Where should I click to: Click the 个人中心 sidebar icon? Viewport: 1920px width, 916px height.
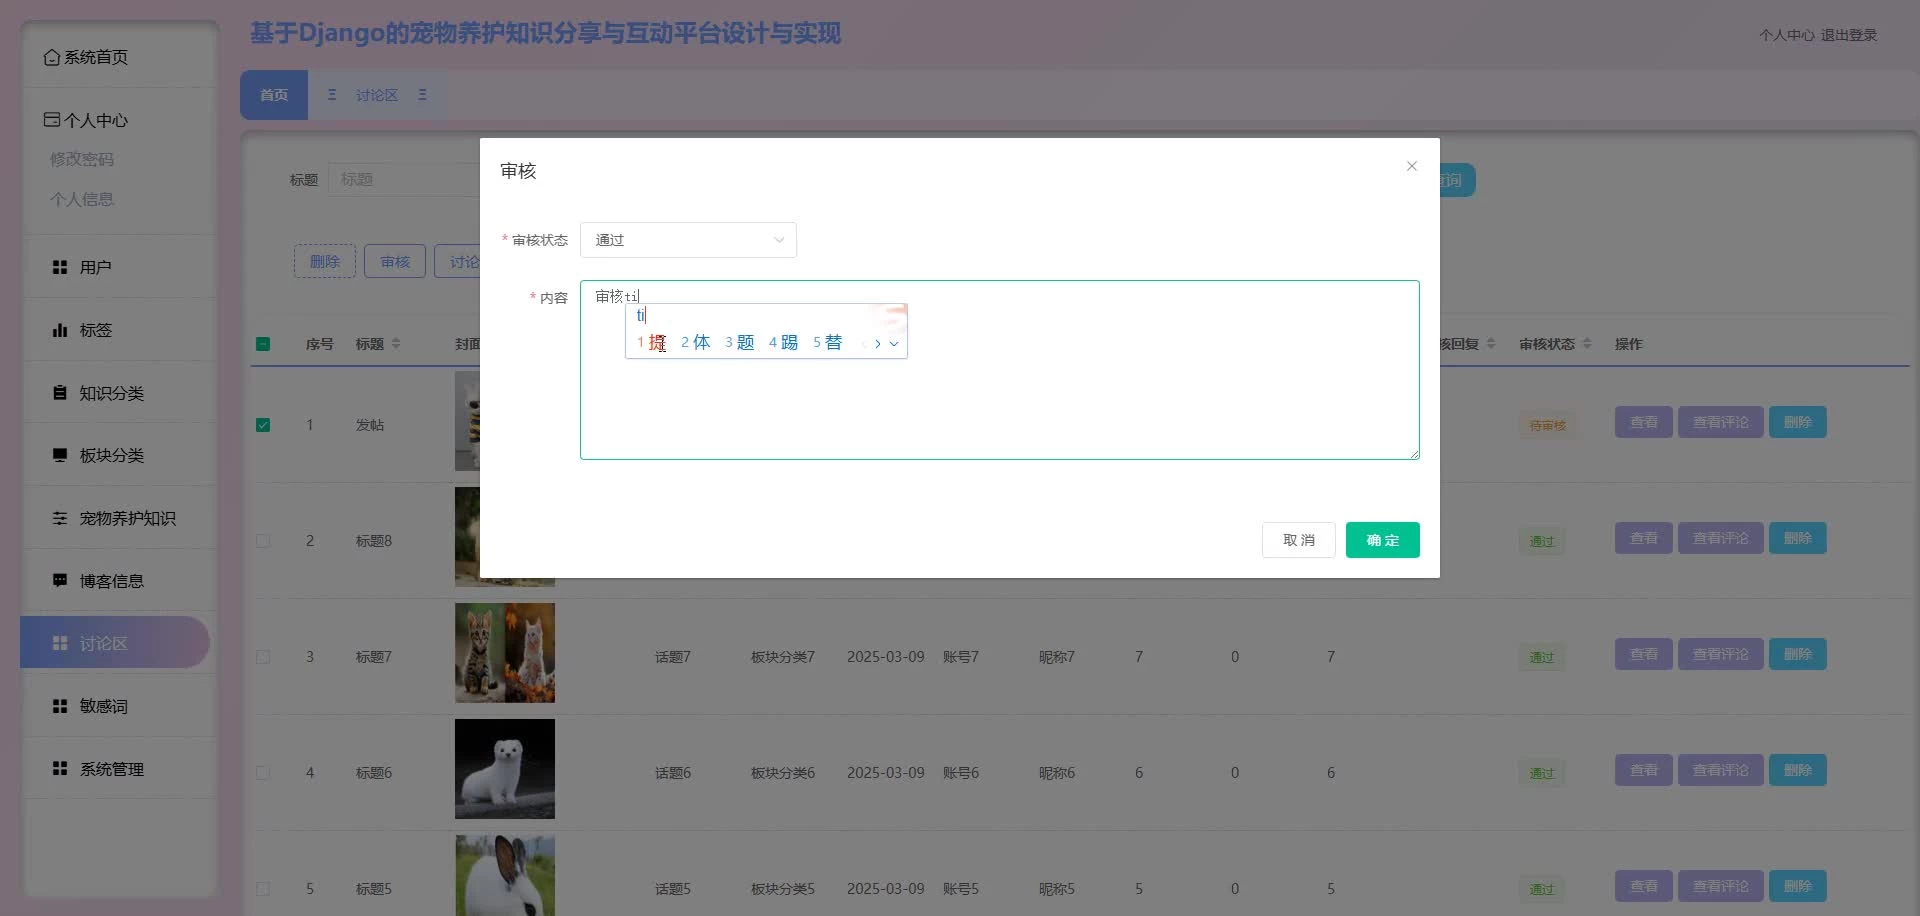pyautogui.click(x=52, y=120)
